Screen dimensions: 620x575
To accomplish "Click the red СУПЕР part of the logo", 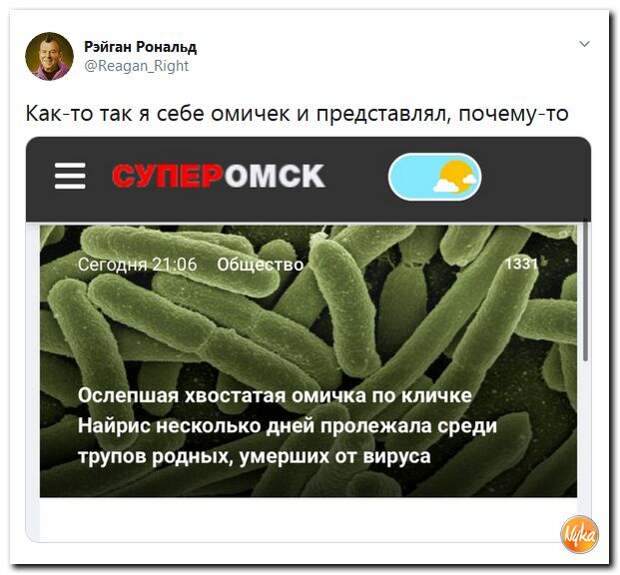I will (x=166, y=176).
